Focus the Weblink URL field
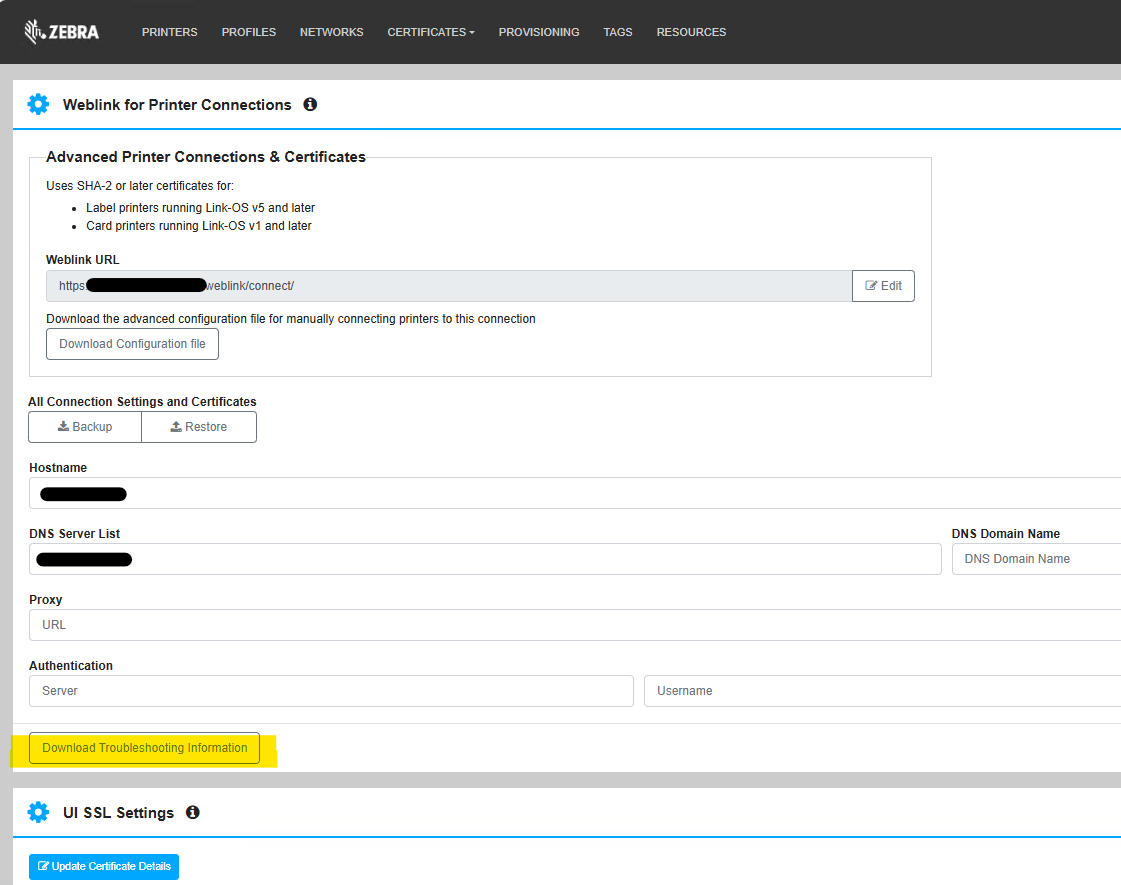The height and width of the screenshot is (885, 1121). click(x=449, y=286)
